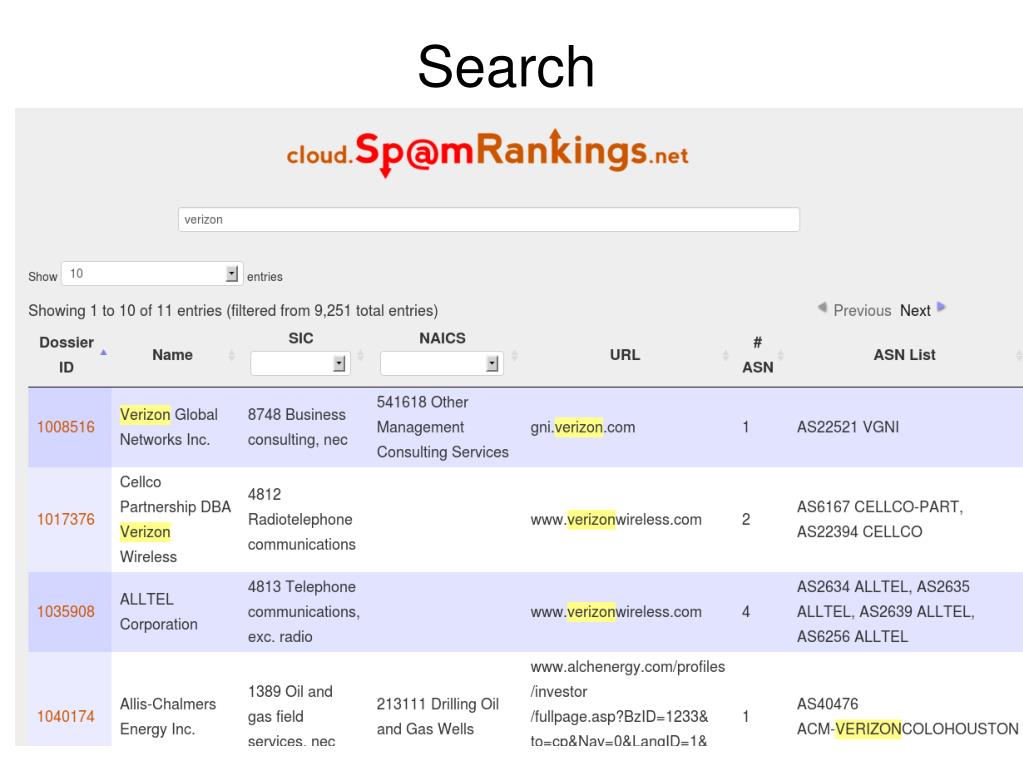Click the AS6167 CELLCO-PART ASN list
This screenshot has width=1023, height=767.
(879, 519)
